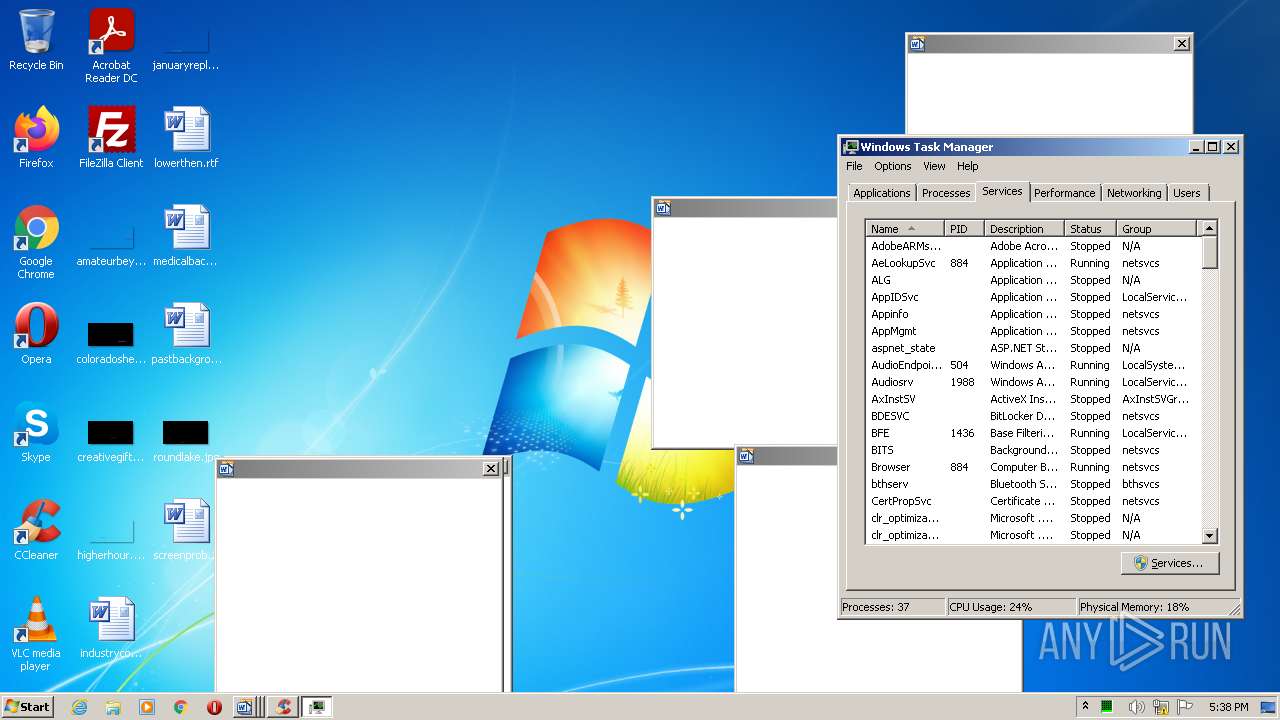Viewport: 1280px width, 720px height.
Task: Open the volume speaker tray icon
Action: point(1136,707)
